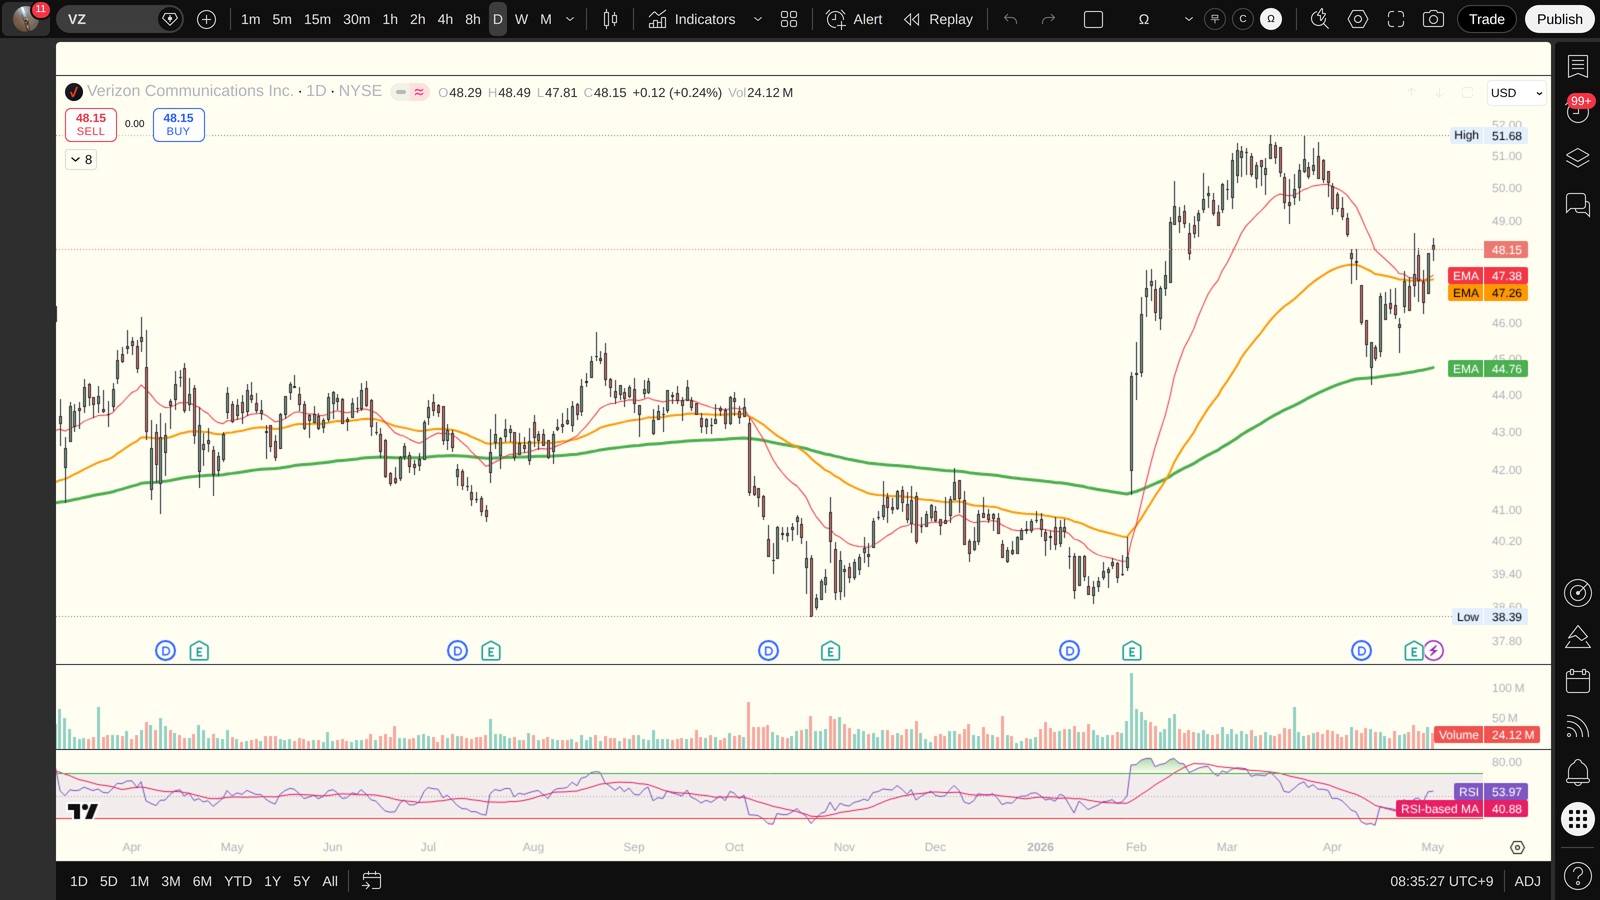The image size is (1600, 900).
Task: Open the USD currency dropdown
Action: tap(1516, 93)
